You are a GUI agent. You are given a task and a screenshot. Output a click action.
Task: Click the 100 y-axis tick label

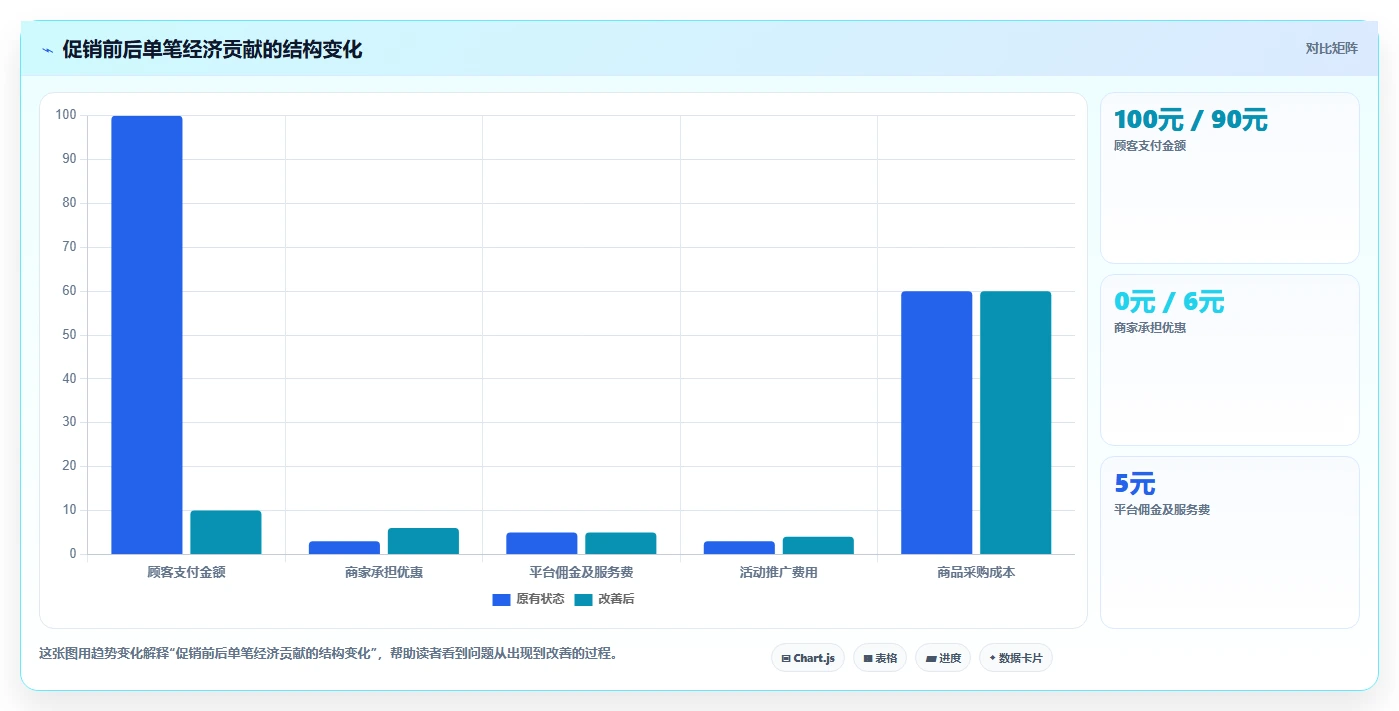click(x=66, y=115)
